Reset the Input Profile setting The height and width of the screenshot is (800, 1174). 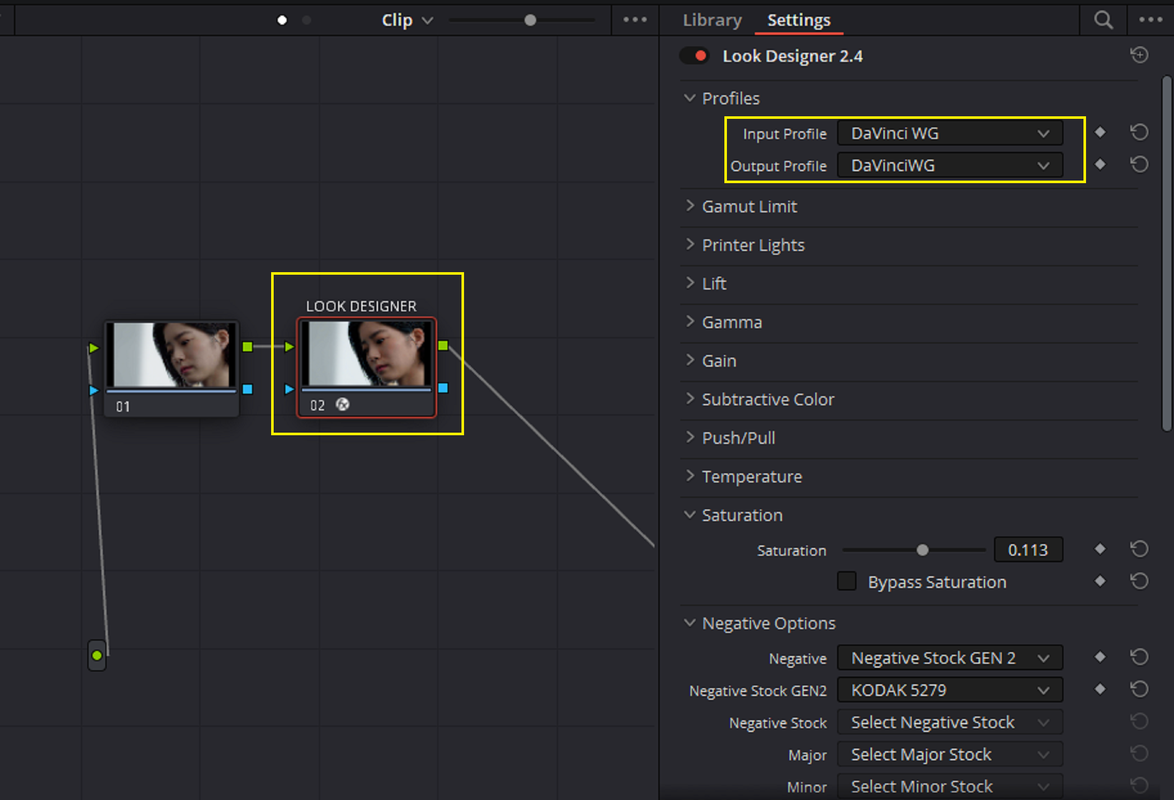tap(1139, 133)
